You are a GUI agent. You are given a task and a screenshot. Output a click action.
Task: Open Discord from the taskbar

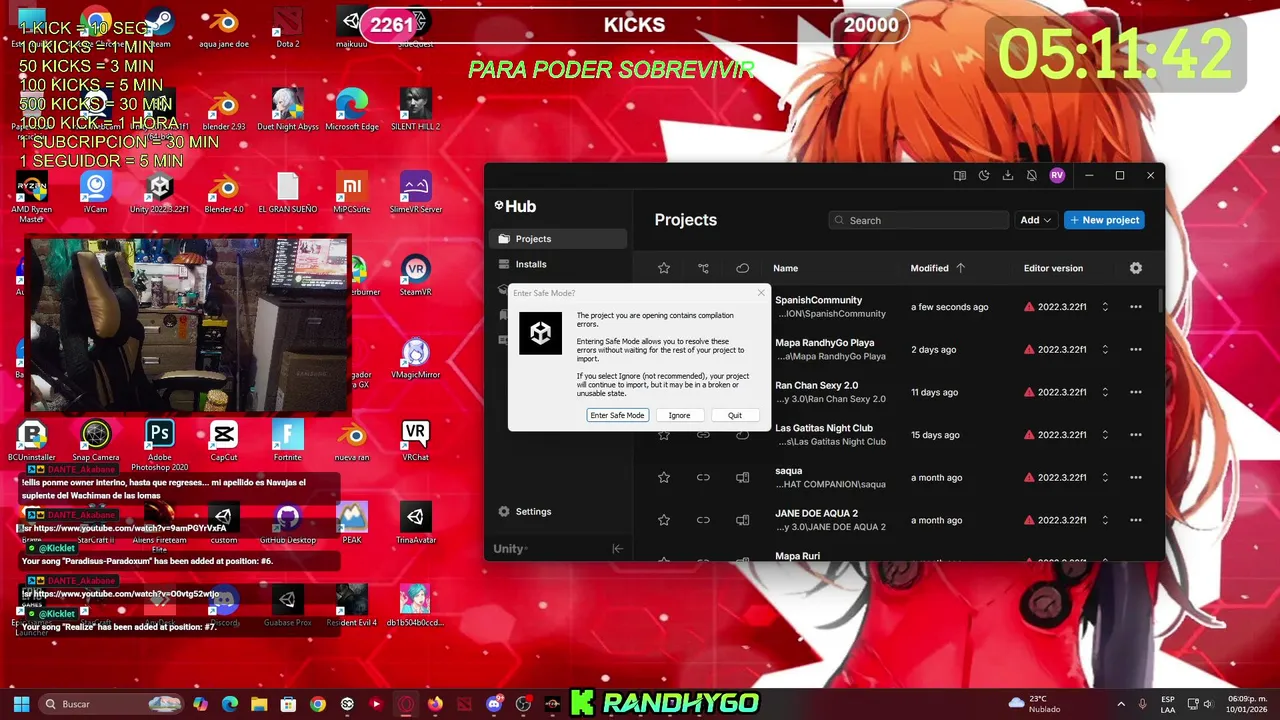[493, 704]
